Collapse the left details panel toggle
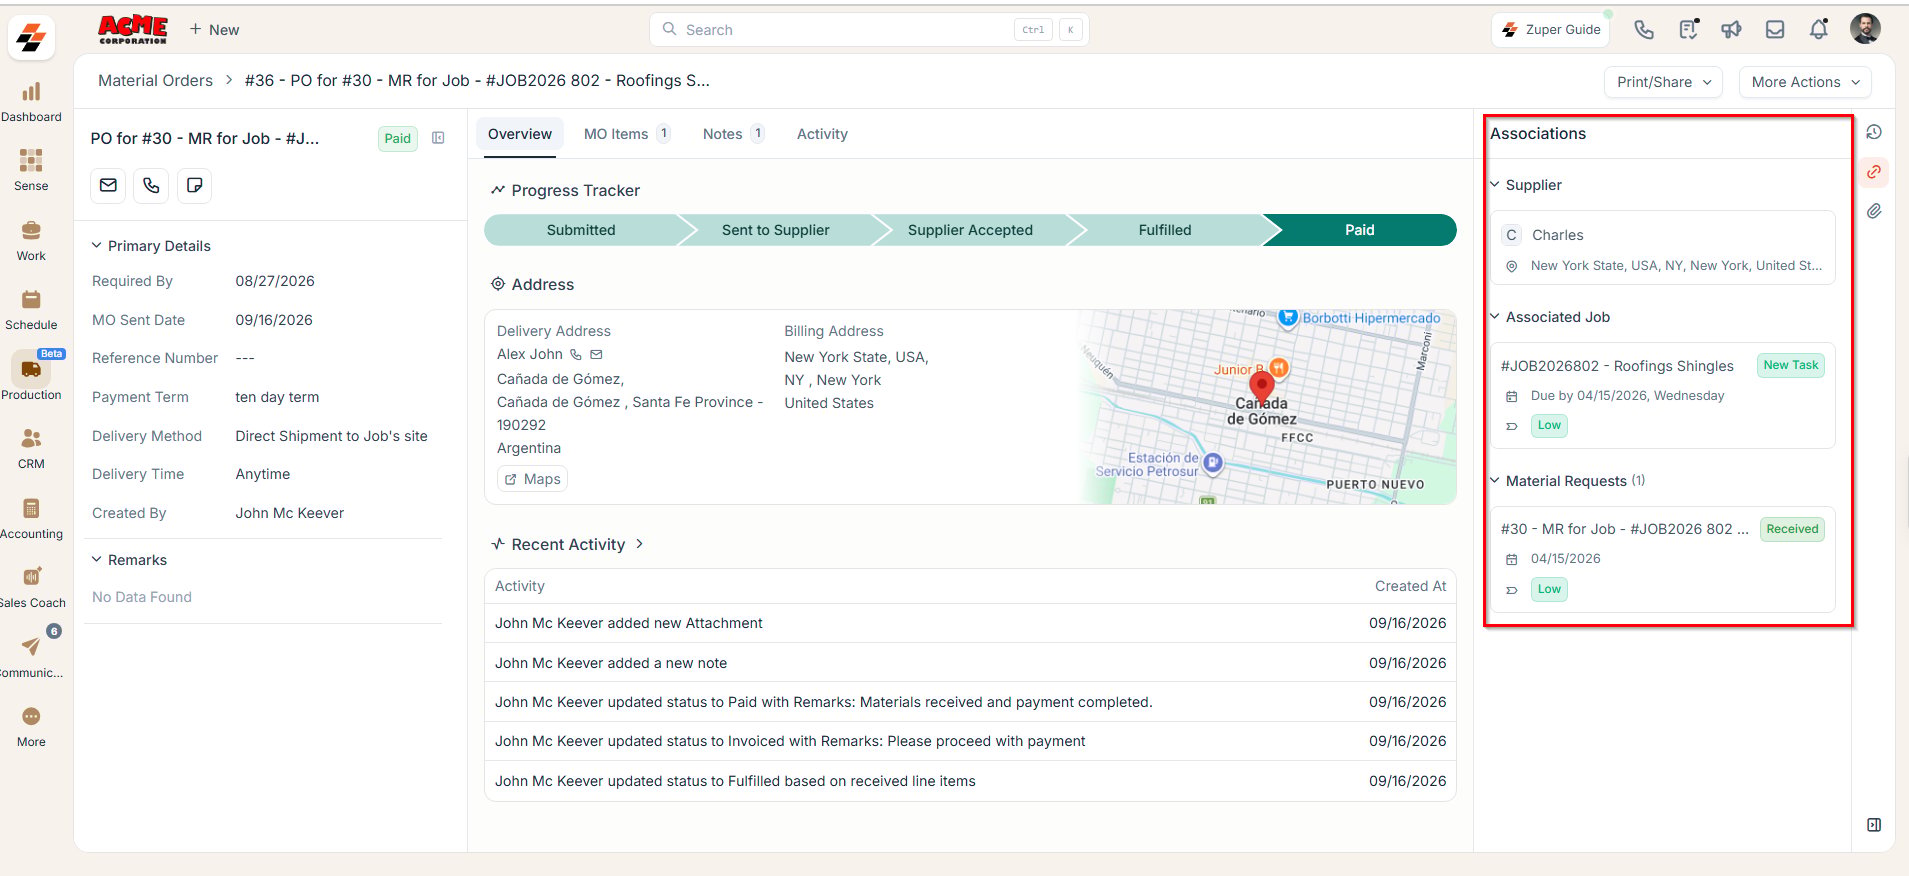This screenshot has width=1909, height=876. pos(438,138)
